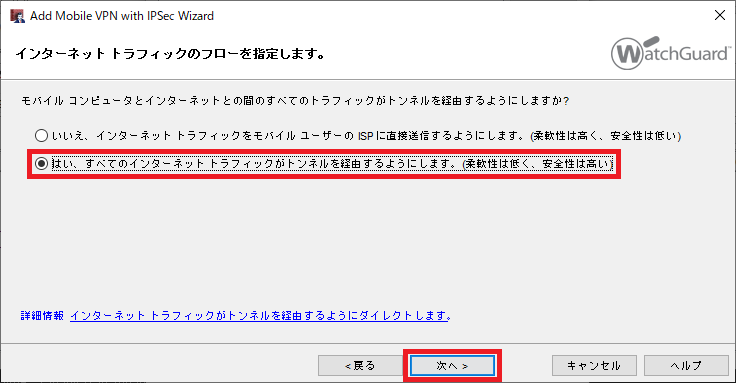Image resolution: width=736 pixels, height=383 pixels.
Task: Click the wizard title bar app icon
Action: [17, 15]
